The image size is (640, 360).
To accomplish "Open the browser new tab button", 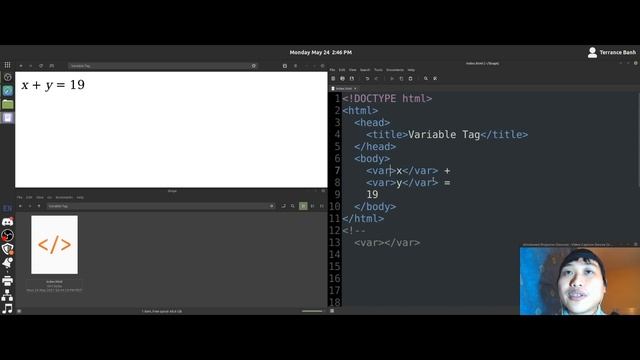I will pos(285,66).
